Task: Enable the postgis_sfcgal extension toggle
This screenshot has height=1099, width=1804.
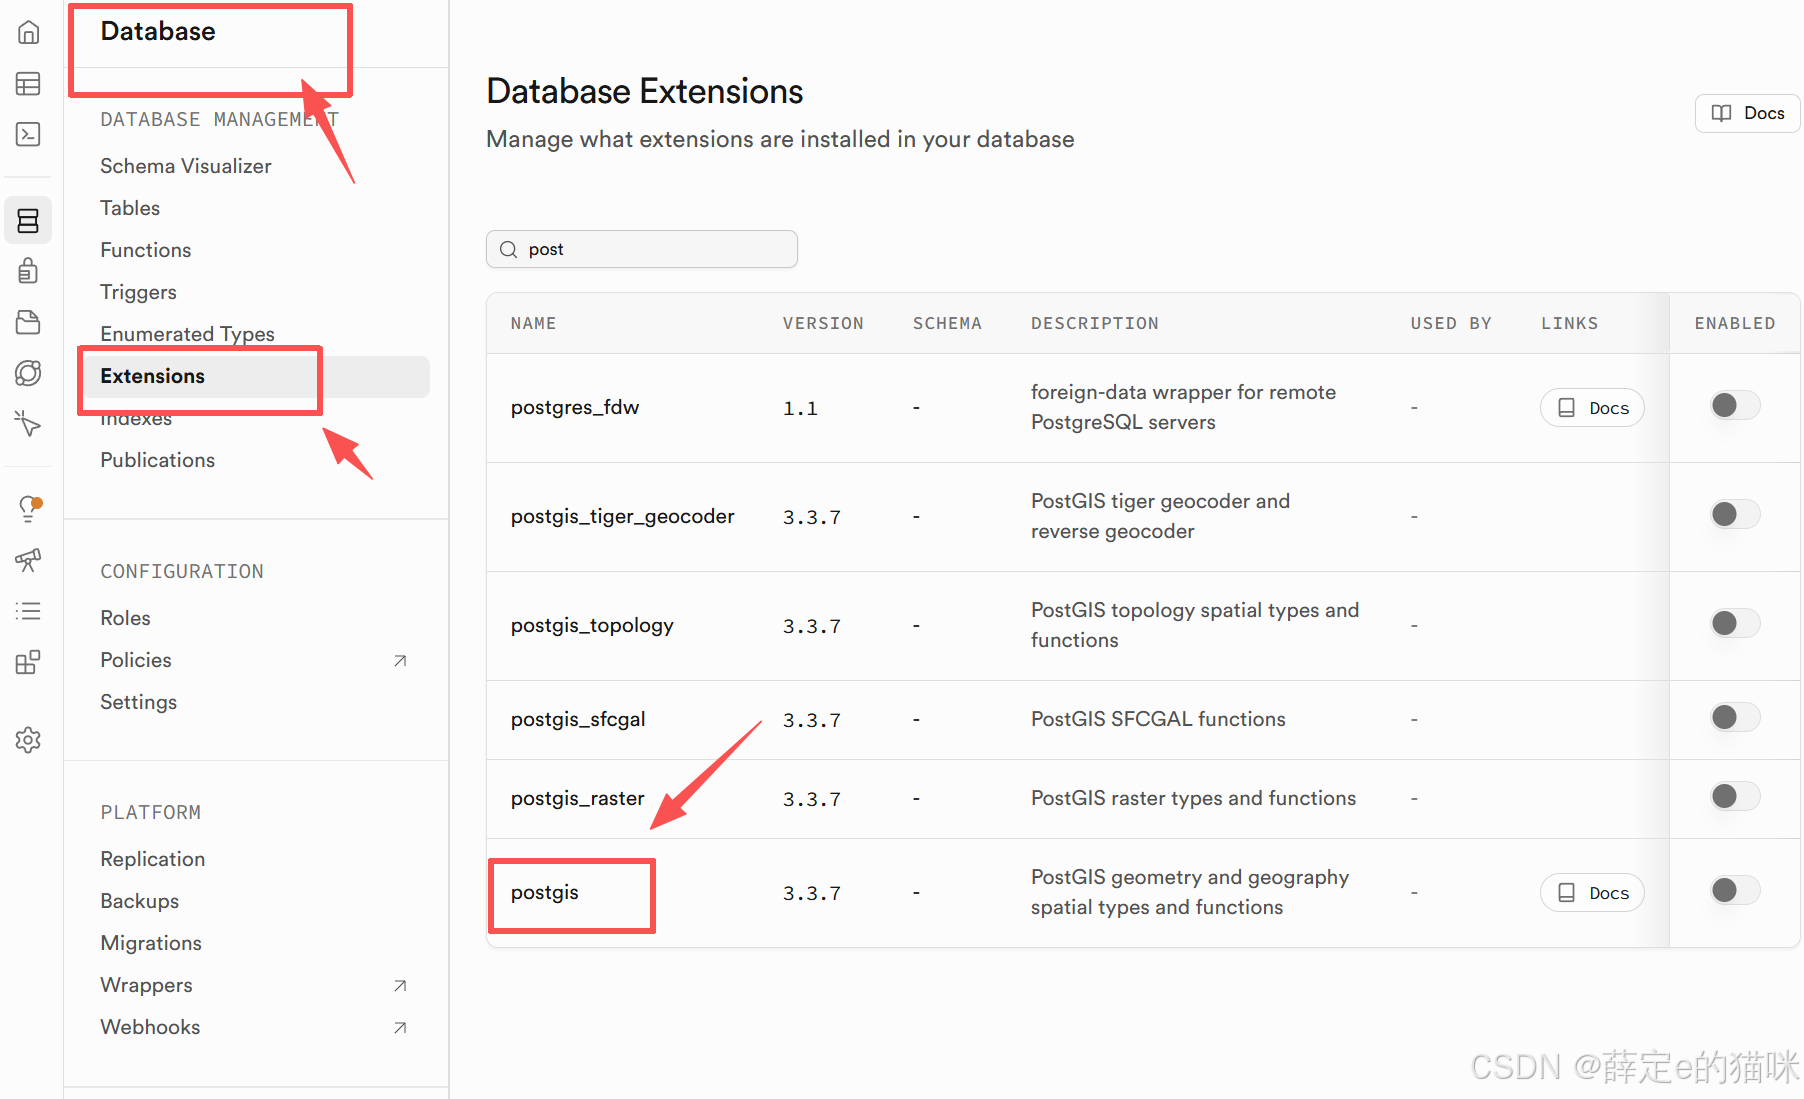Action: coord(1735,717)
